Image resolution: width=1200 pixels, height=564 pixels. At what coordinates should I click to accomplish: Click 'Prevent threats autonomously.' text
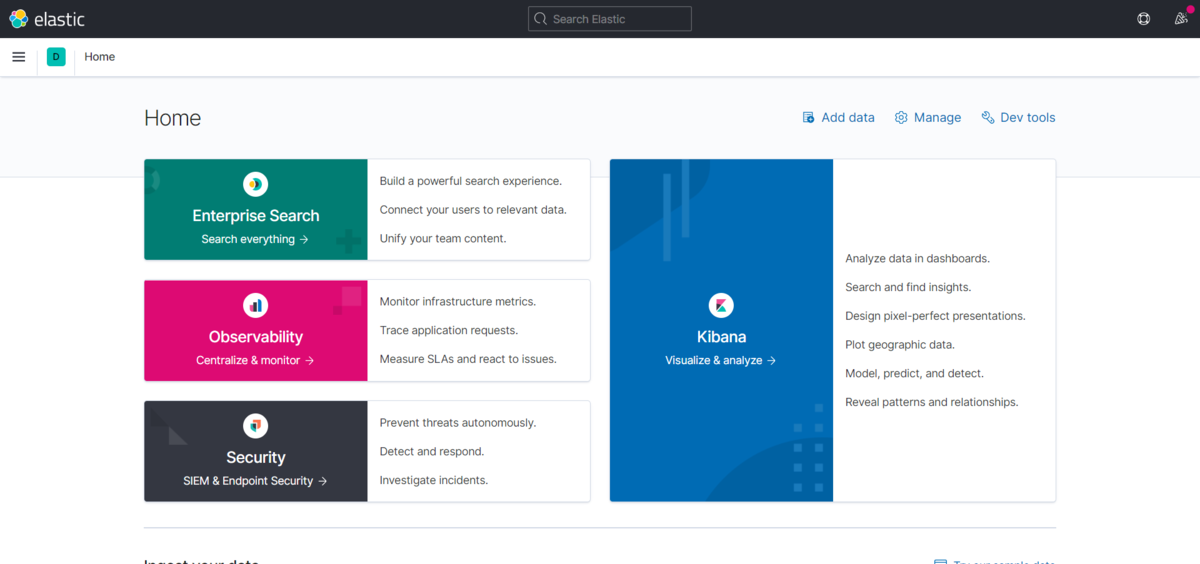click(x=458, y=423)
